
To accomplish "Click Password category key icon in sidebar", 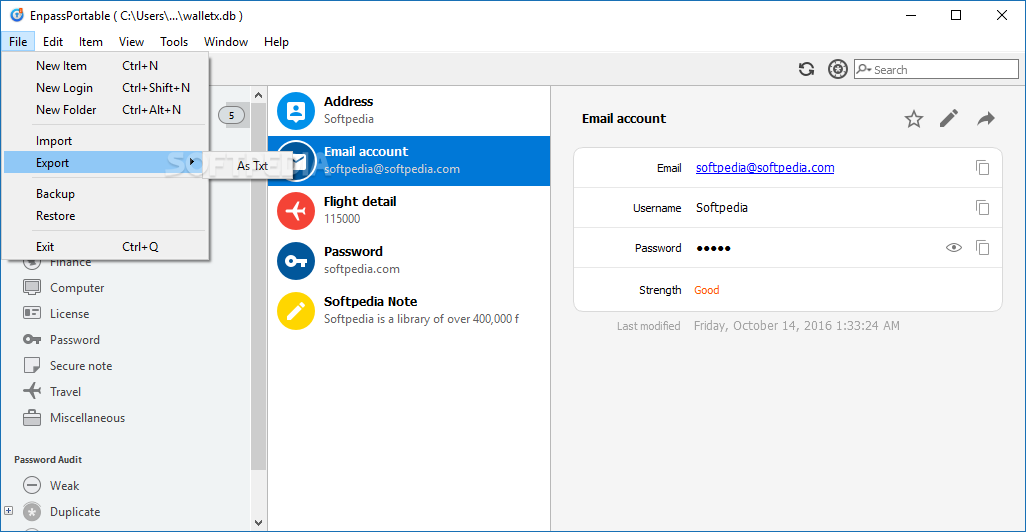I will tap(32, 339).
